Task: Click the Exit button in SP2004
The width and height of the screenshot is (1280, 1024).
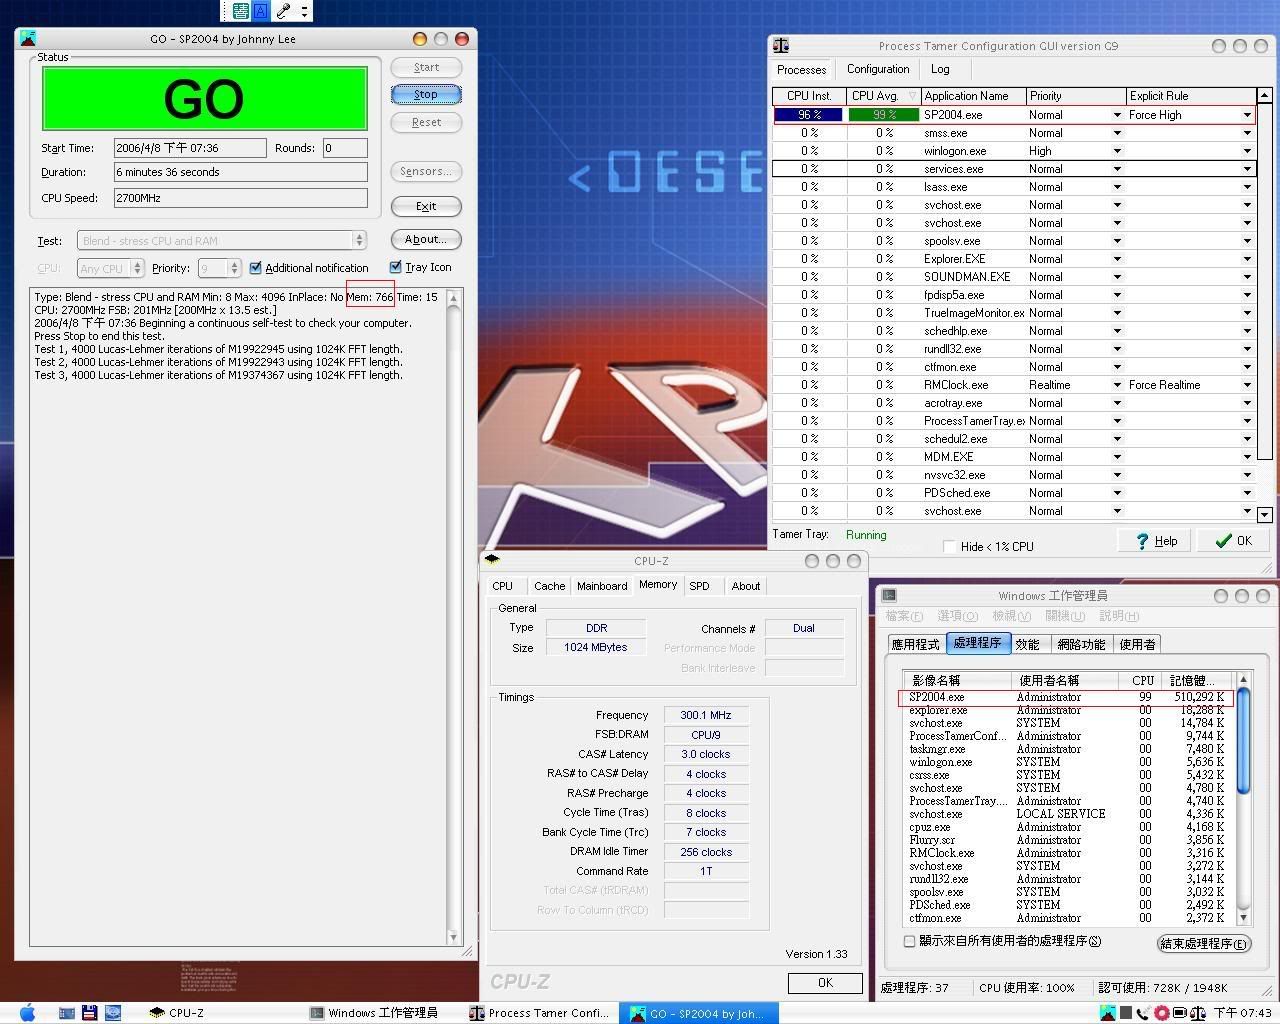Action: tap(426, 206)
